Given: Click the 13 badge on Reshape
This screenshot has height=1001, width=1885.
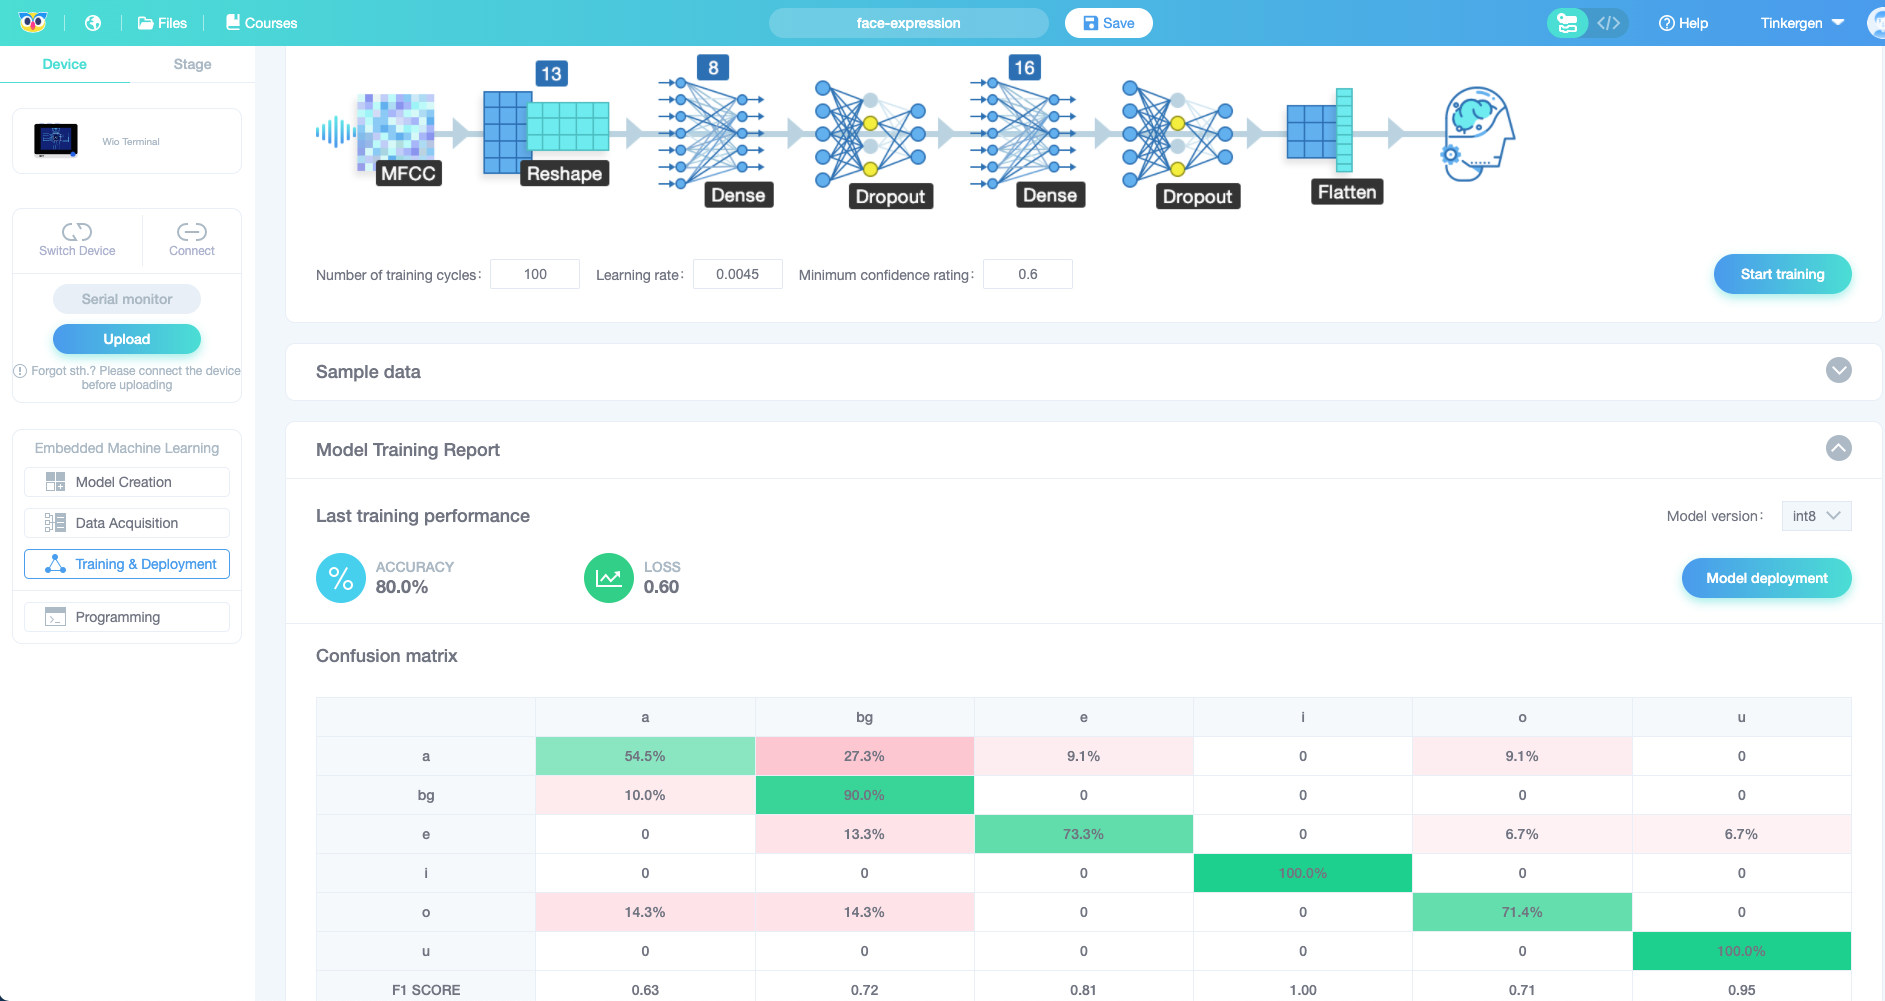Looking at the screenshot, I should click(551, 73).
